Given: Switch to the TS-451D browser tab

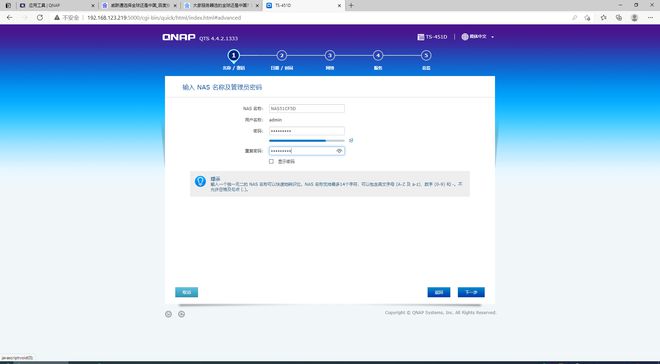Looking at the screenshot, I should pos(304,5).
